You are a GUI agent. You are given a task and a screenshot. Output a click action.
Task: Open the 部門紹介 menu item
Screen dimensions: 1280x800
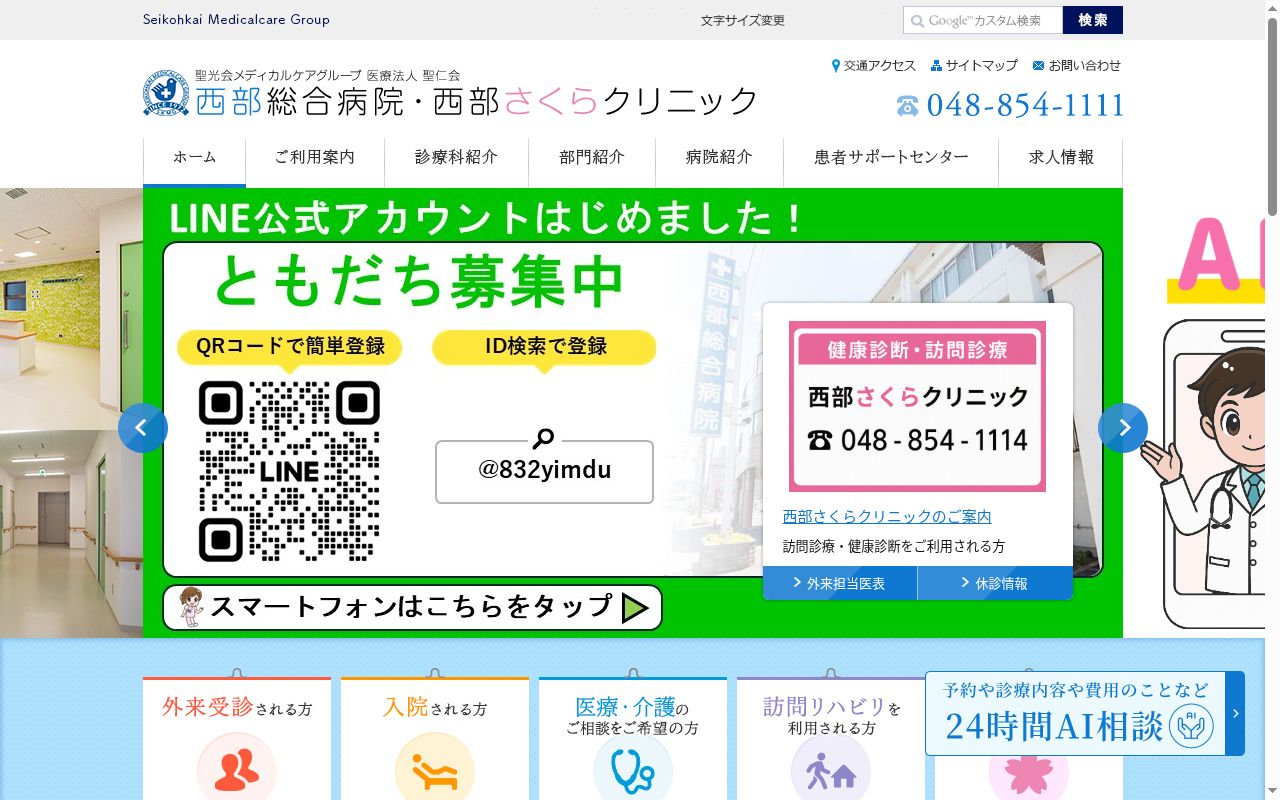point(592,161)
